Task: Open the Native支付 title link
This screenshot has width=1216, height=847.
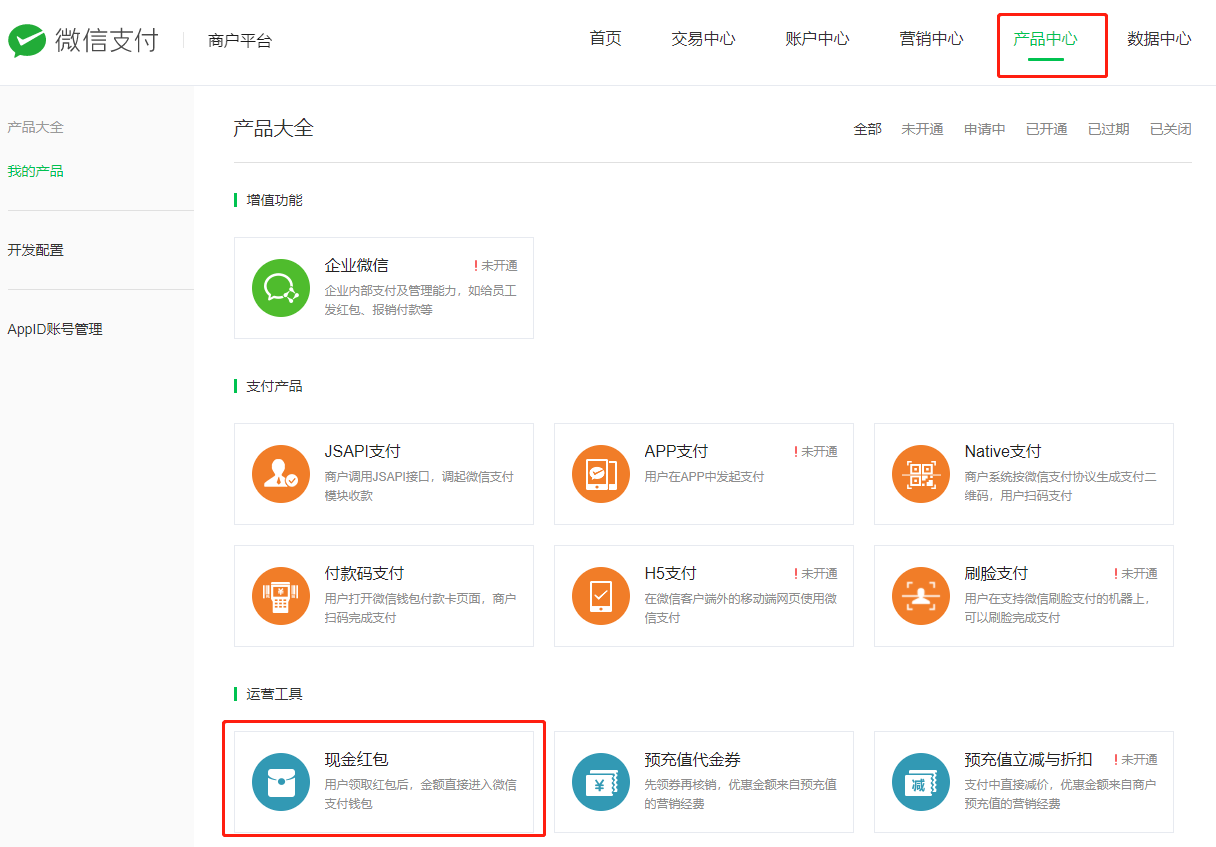Action: click(1002, 451)
